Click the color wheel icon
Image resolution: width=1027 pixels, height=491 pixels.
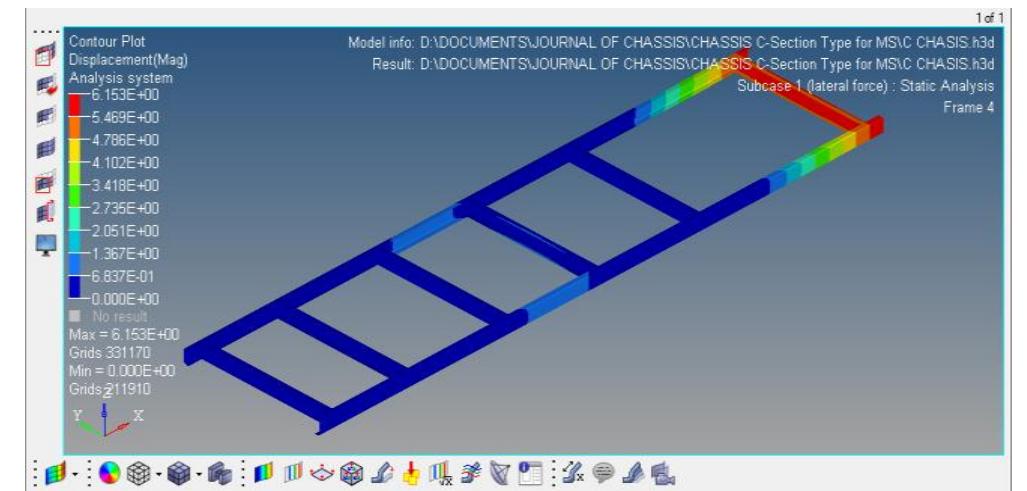pos(111,473)
